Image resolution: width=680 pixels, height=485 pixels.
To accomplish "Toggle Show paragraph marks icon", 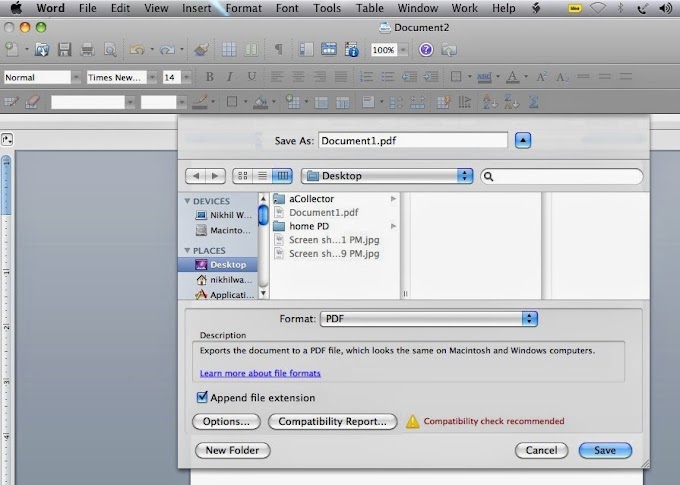I will click(279, 49).
